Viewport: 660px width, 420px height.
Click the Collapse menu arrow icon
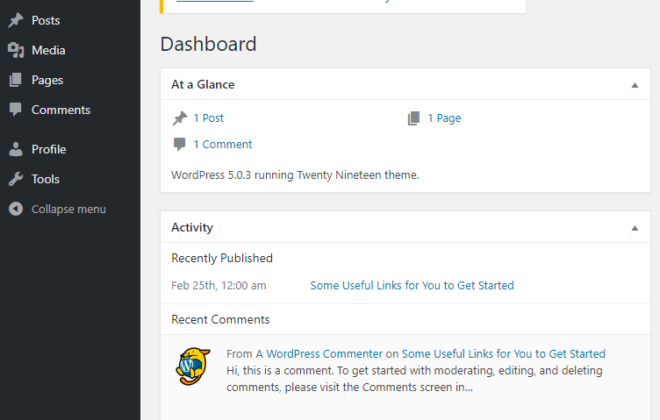[16, 209]
